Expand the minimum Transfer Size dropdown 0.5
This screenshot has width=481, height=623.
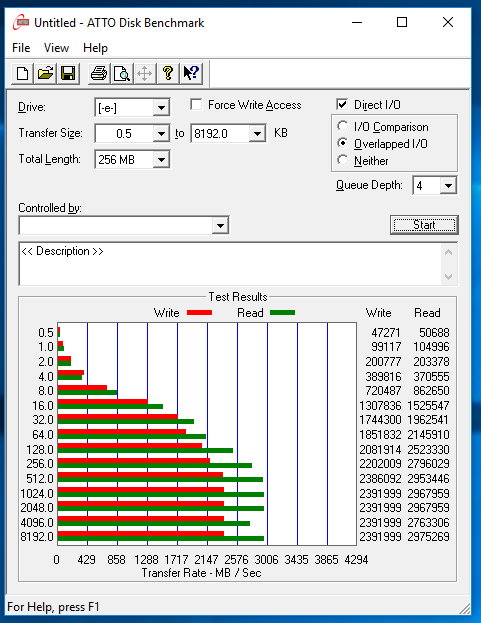[x=161, y=134]
